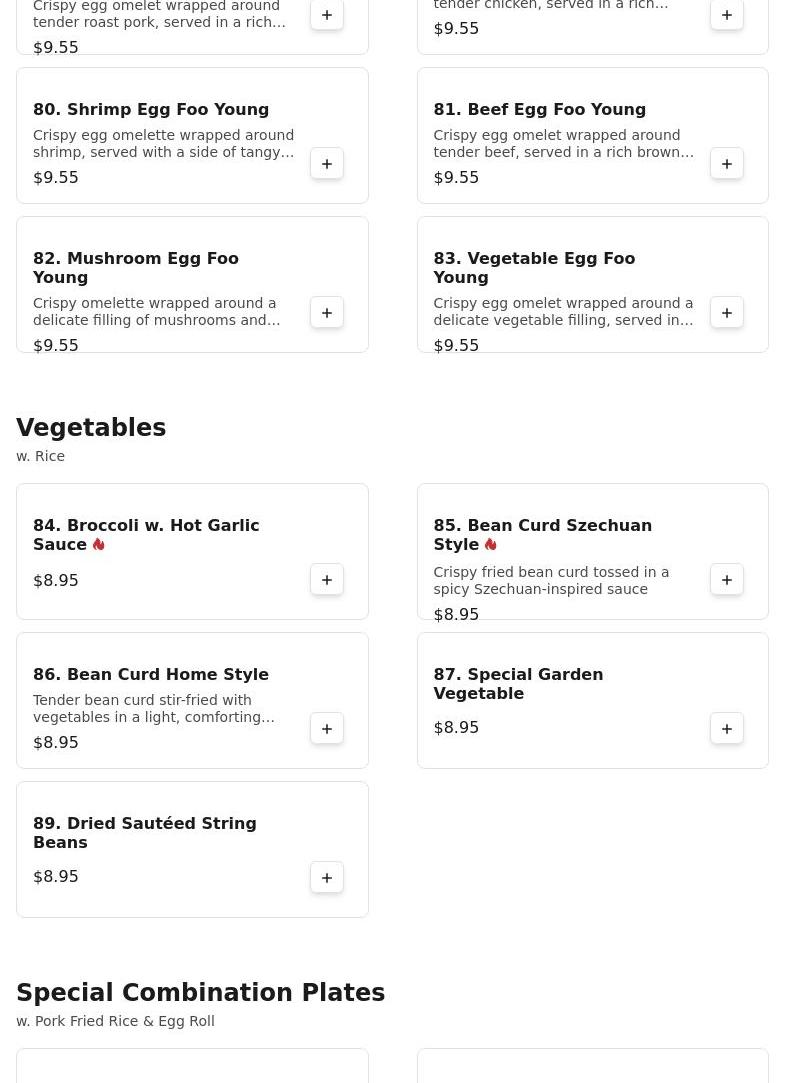Image resolution: width=785 pixels, height=1083 pixels.
Task: Open 80. Shrimp Egg Foo Young title
Action: pyautogui.click(x=151, y=110)
